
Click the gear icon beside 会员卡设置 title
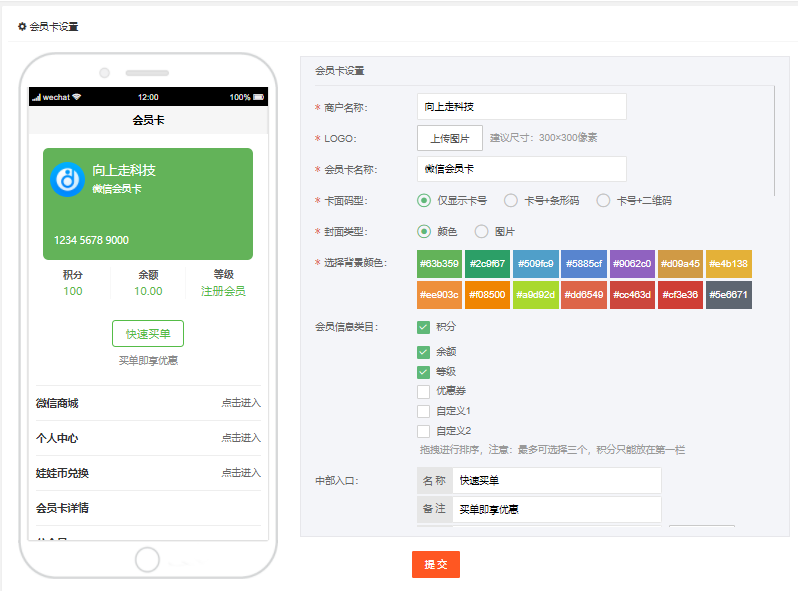(x=23, y=27)
